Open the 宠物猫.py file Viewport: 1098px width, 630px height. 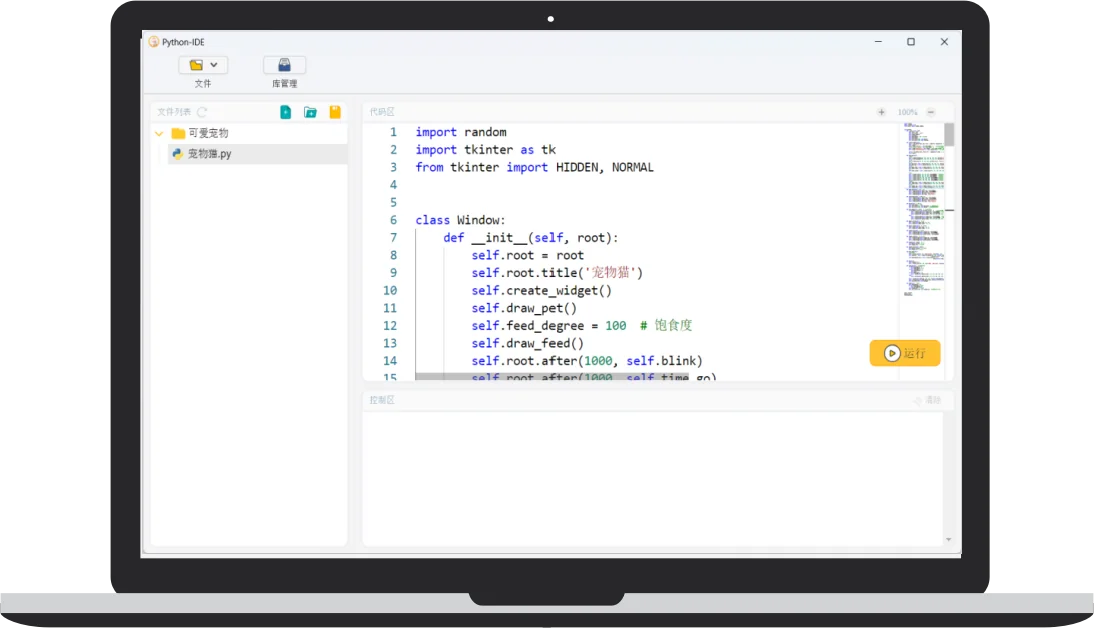(x=256, y=154)
